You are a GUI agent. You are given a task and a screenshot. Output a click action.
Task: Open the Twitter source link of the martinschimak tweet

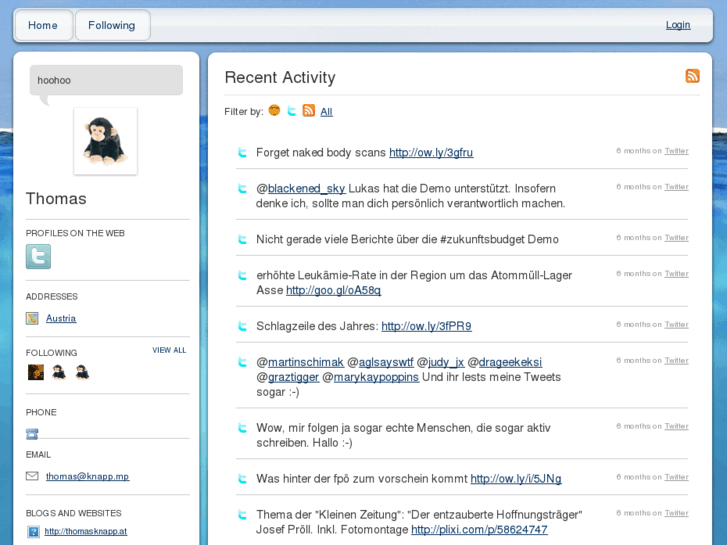(x=676, y=360)
